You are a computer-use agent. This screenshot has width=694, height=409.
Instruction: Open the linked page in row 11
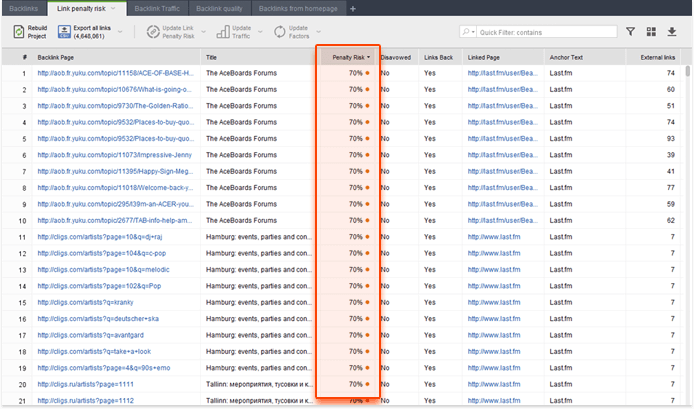(x=494, y=237)
